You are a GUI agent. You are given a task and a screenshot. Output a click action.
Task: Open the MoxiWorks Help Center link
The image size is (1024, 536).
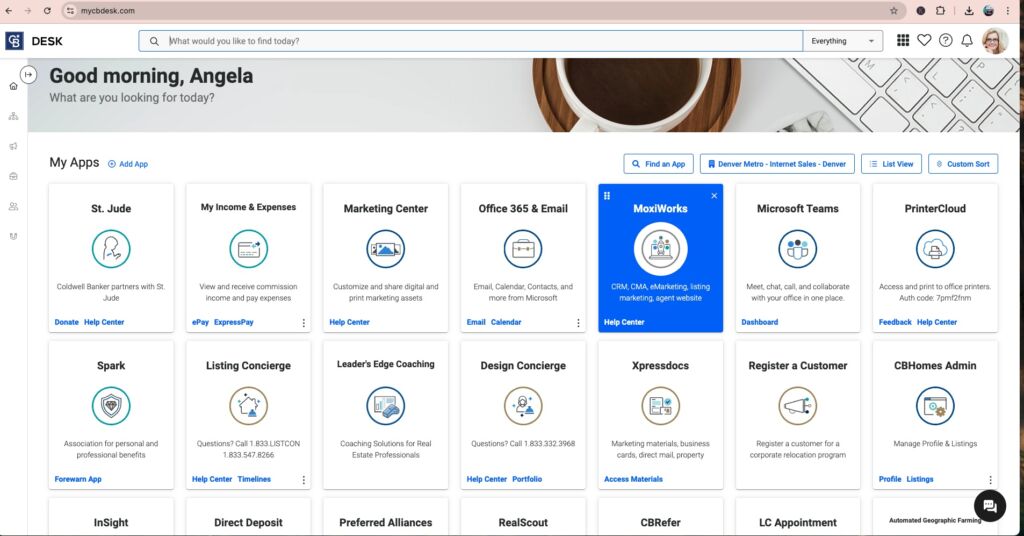point(624,322)
